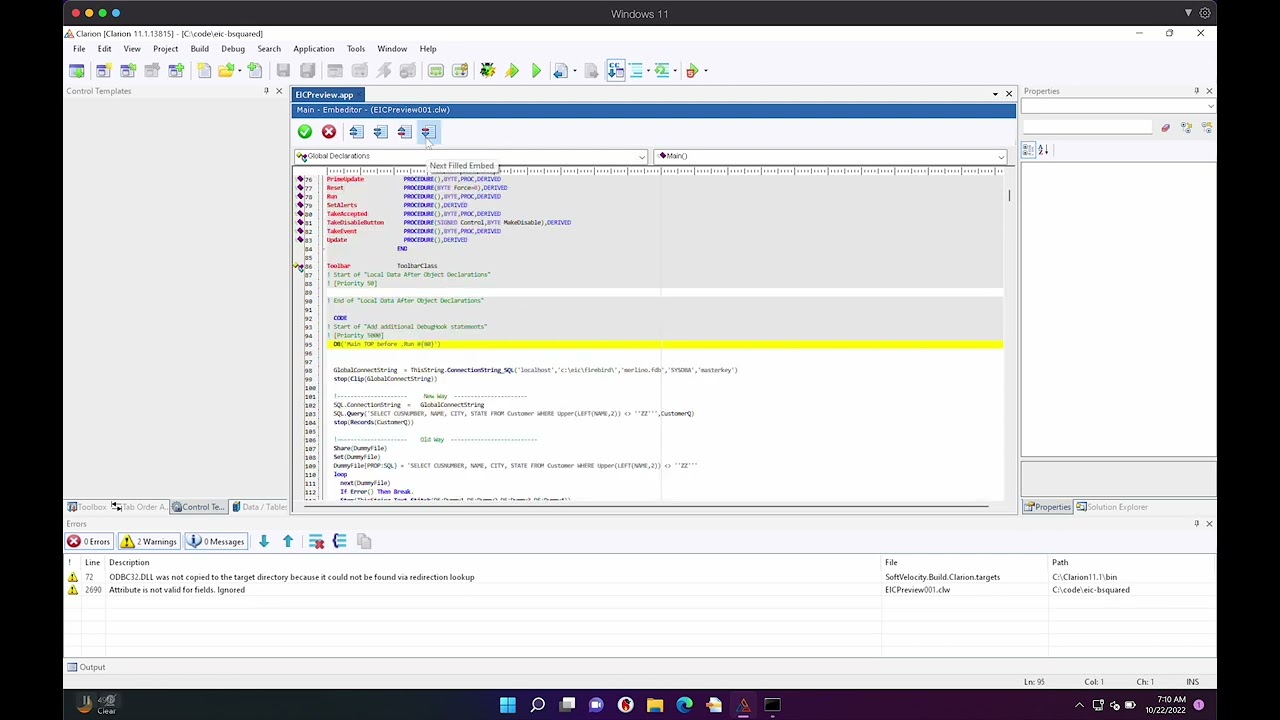The image size is (1280, 720).
Task: Select the ODBC32.DLL warning row
Action: [291, 577]
